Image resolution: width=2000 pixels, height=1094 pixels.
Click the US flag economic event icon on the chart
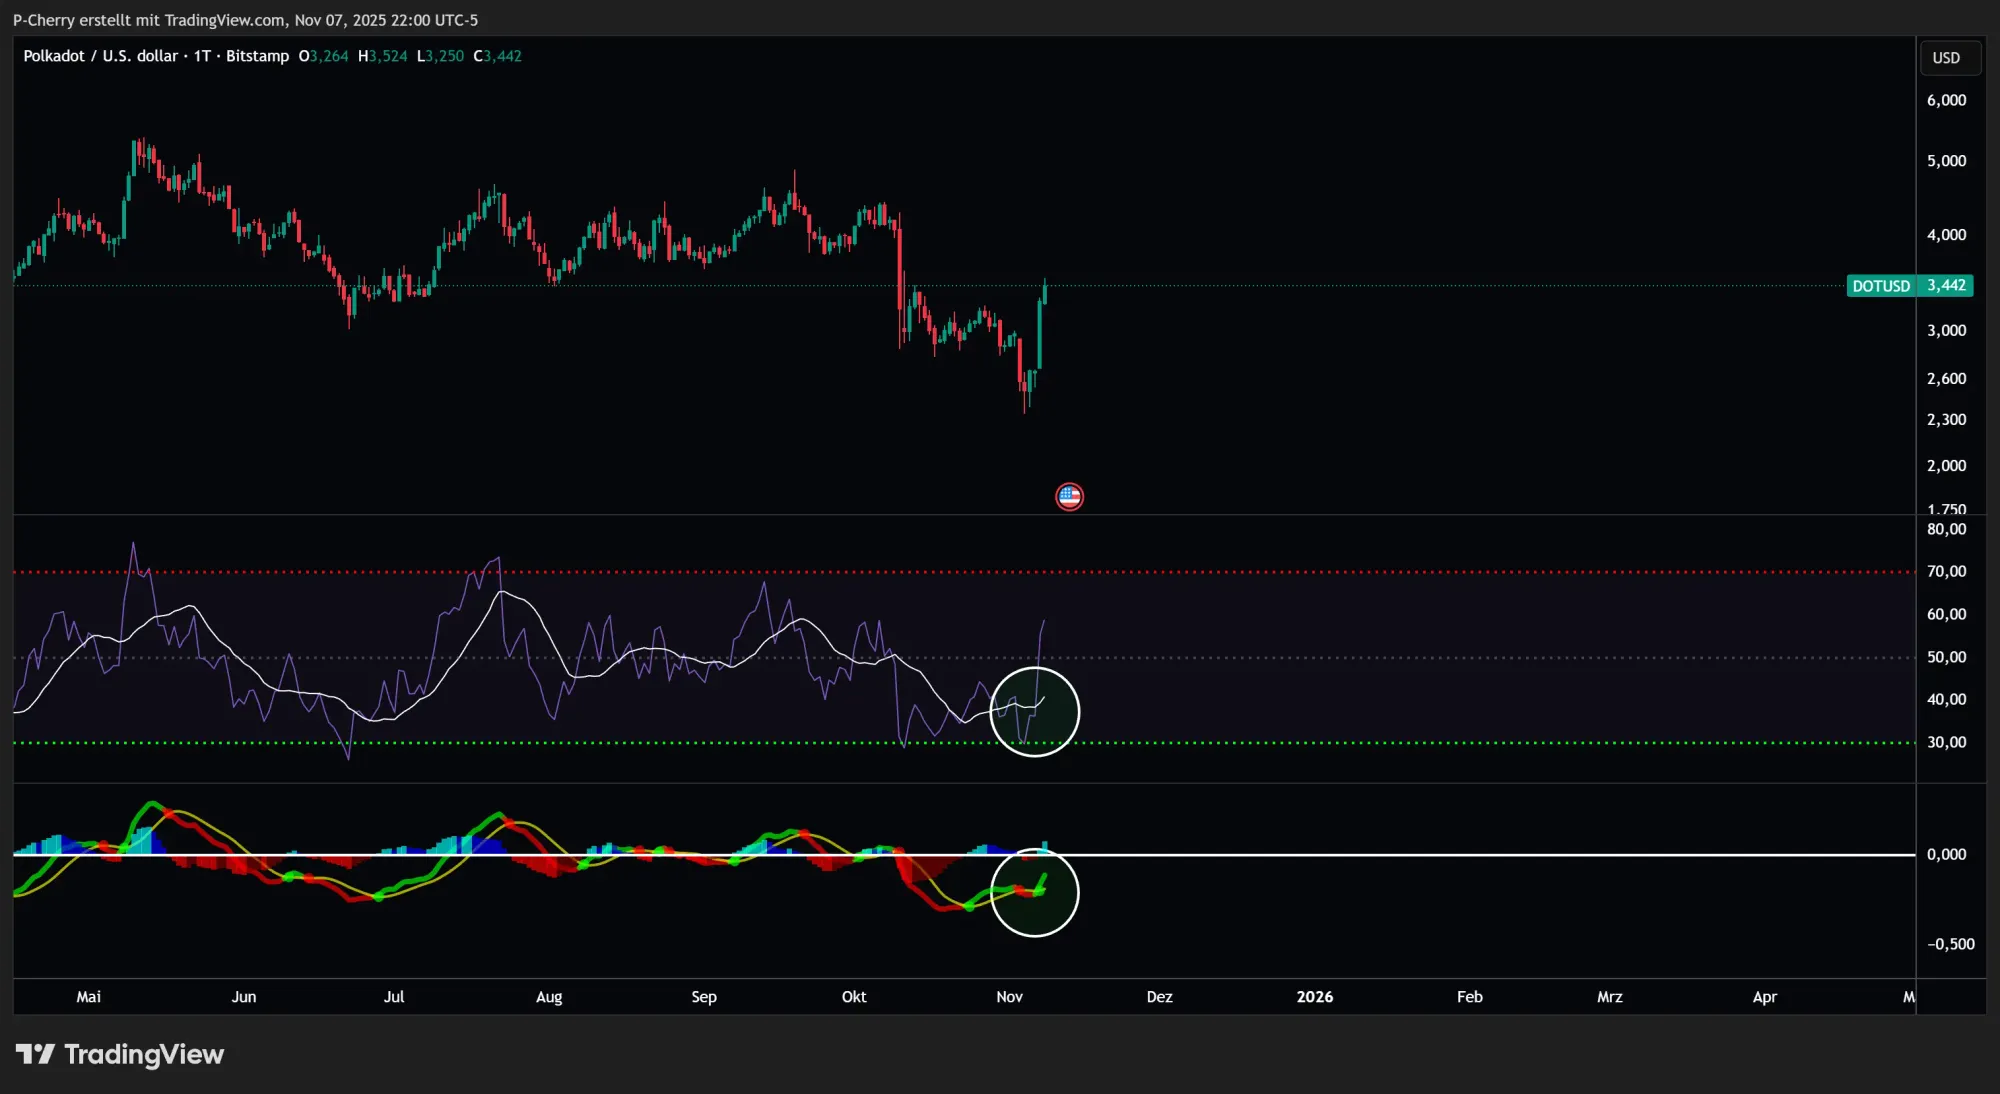(1069, 496)
